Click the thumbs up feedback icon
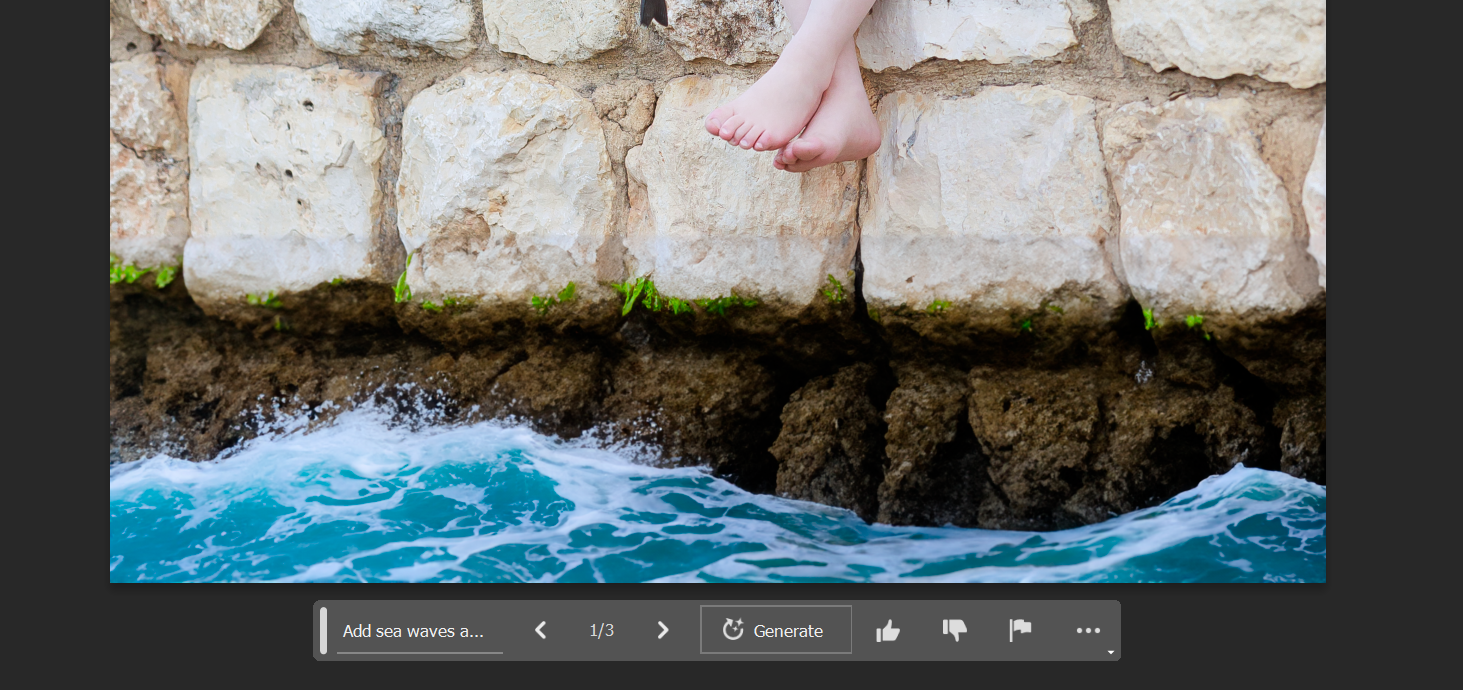Screen dimensions: 1463x690 [887, 631]
